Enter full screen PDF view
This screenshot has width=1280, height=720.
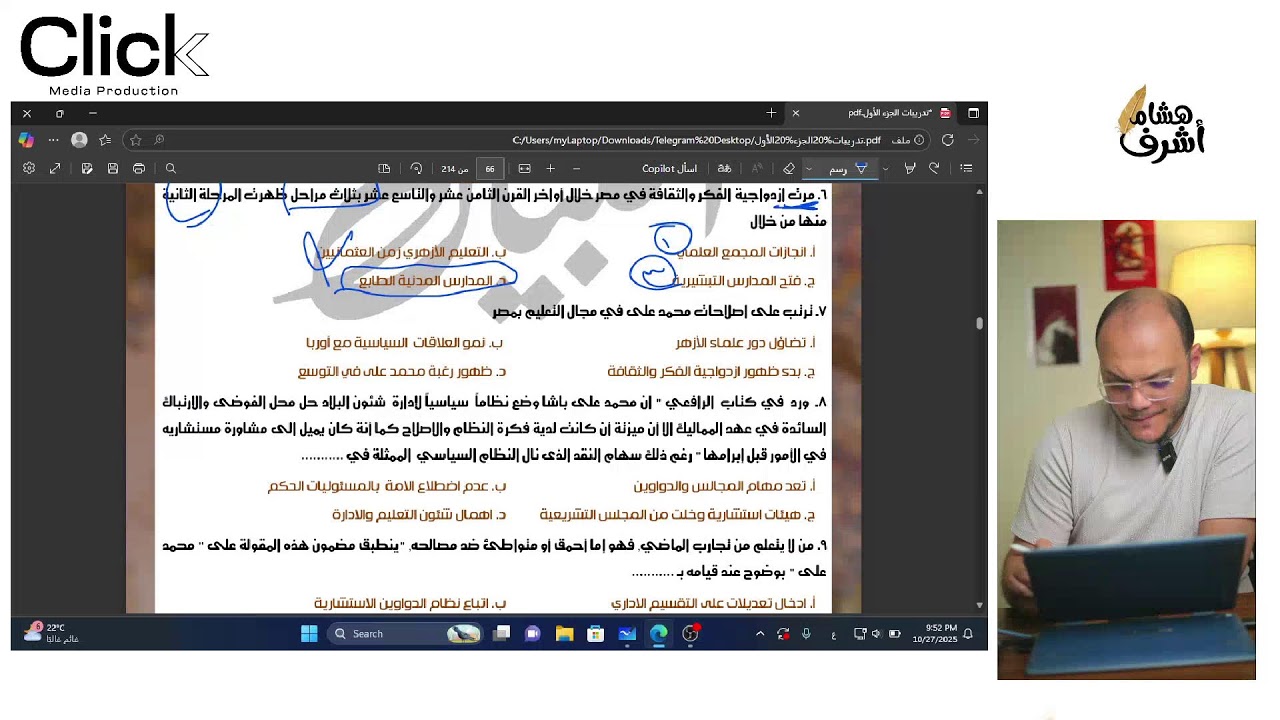[x=55, y=168]
